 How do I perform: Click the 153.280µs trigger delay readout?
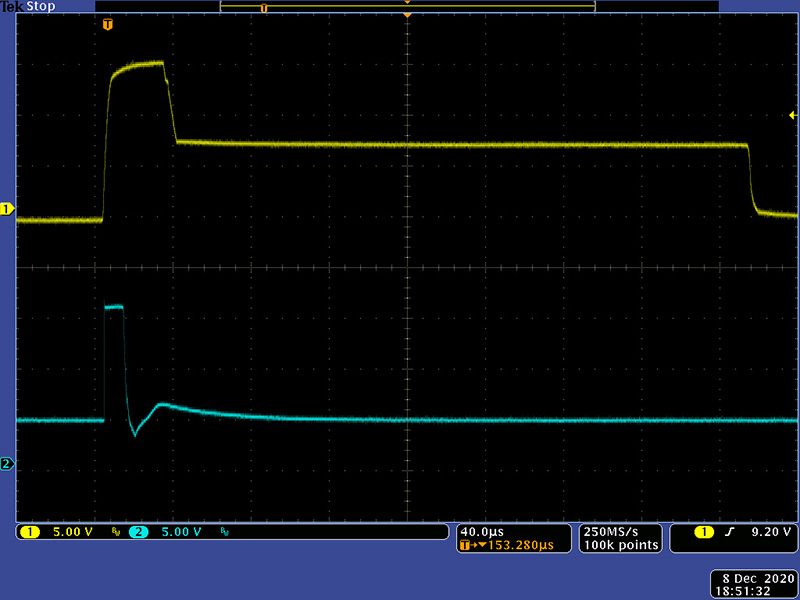point(508,545)
